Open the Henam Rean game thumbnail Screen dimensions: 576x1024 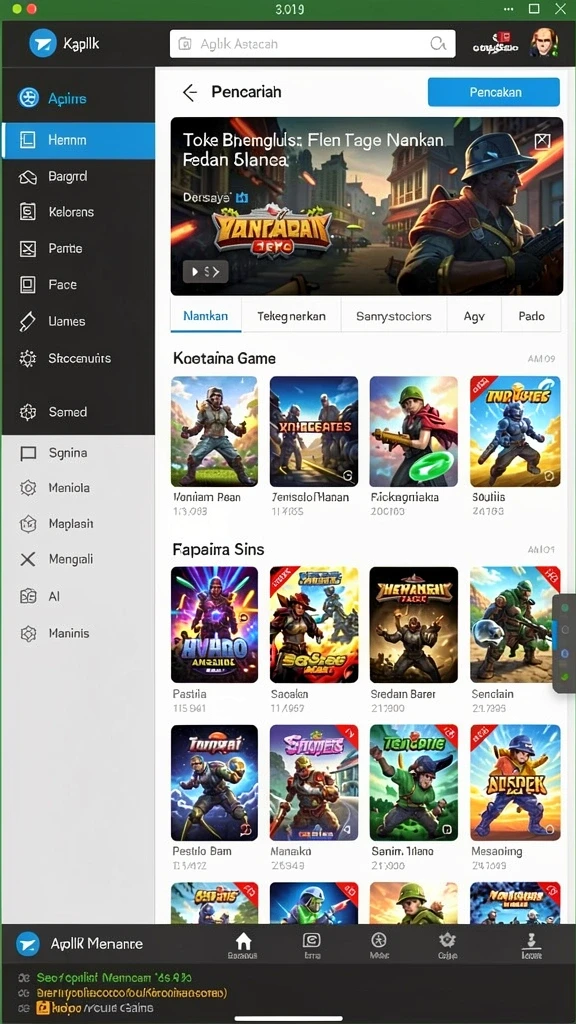pos(214,431)
